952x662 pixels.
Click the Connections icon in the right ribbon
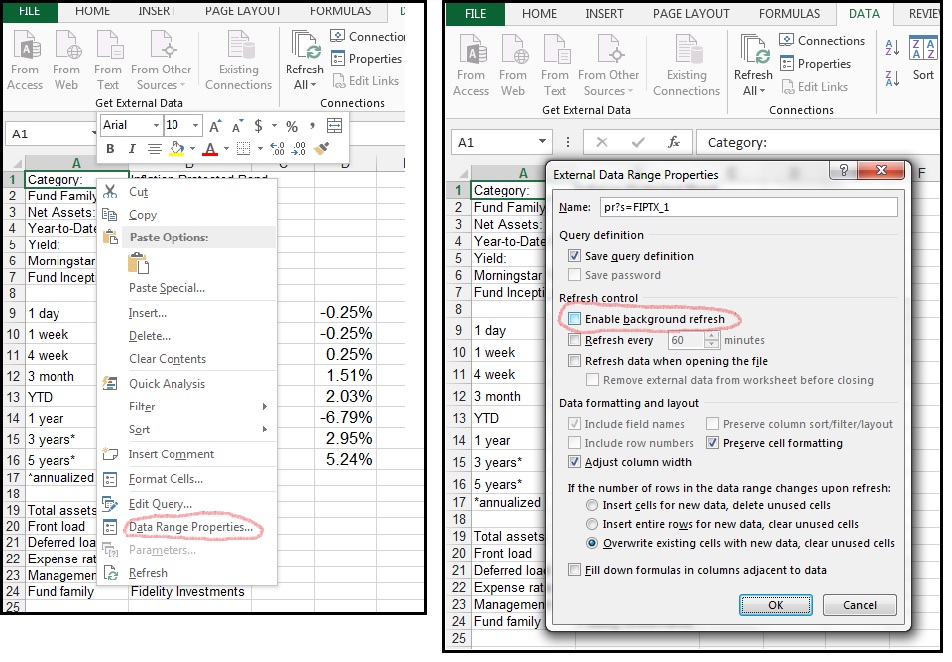coord(786,40)
